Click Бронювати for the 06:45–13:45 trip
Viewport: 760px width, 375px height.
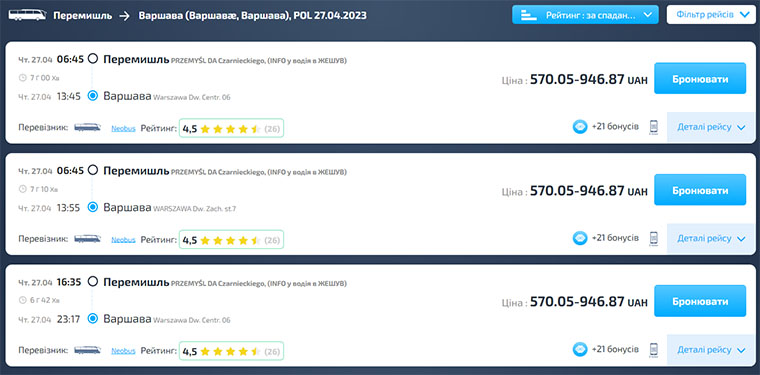[x=700, y=78]
